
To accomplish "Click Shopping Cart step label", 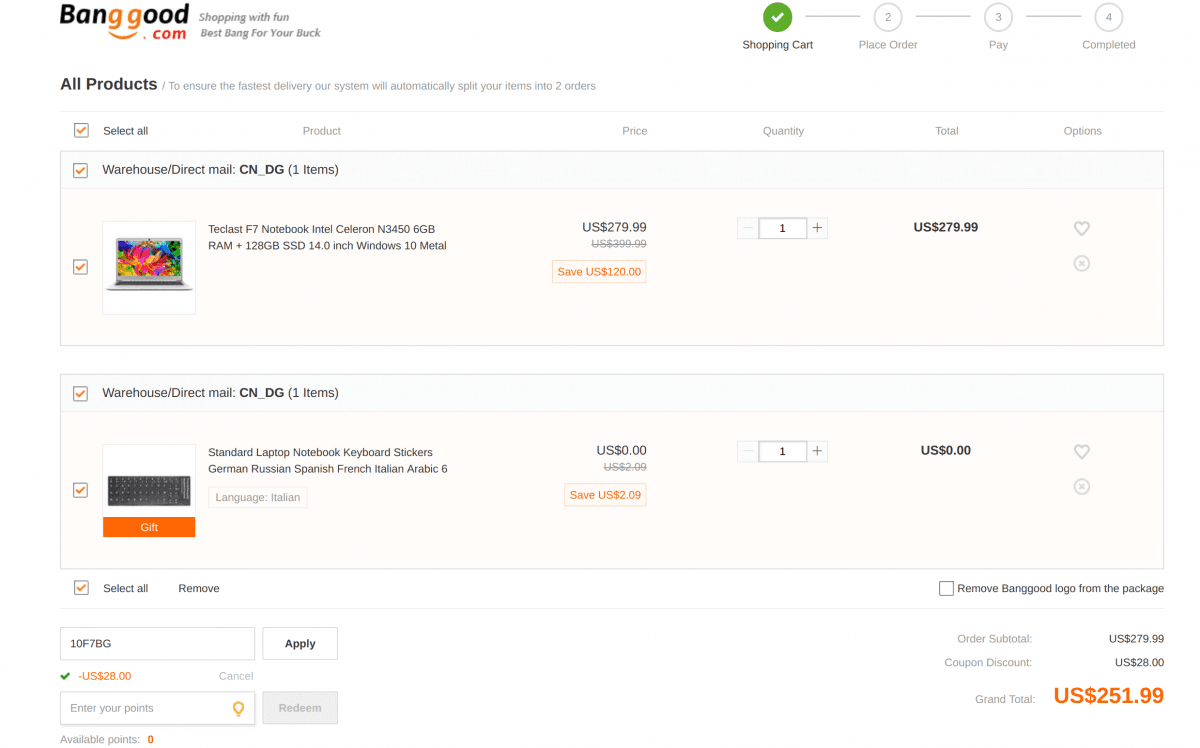I will tap(777, 45).
